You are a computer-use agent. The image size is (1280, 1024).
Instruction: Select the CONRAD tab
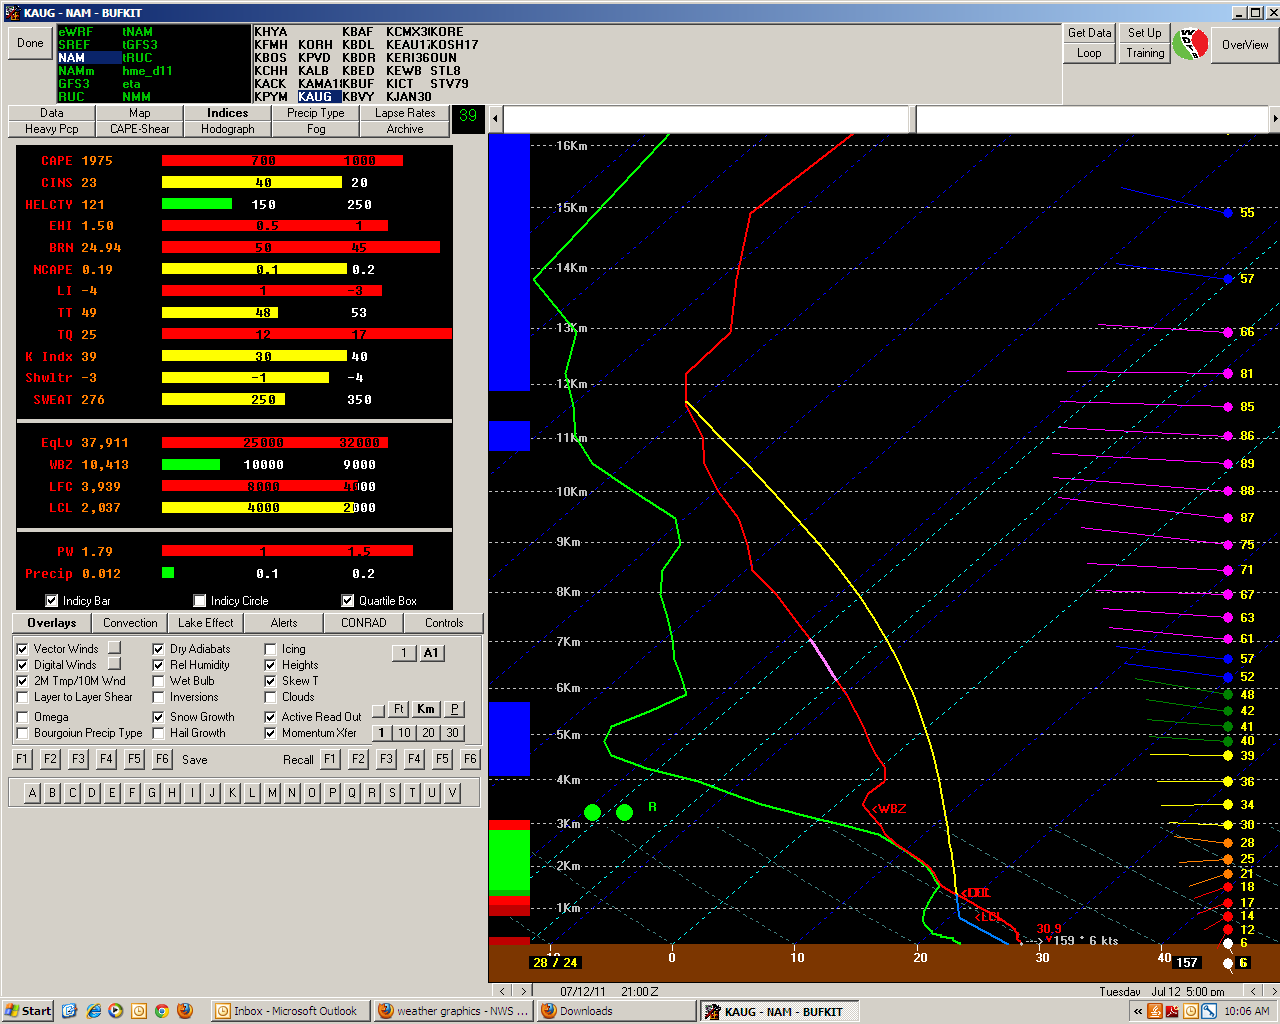pyautogui.click(x=364, y=623)
